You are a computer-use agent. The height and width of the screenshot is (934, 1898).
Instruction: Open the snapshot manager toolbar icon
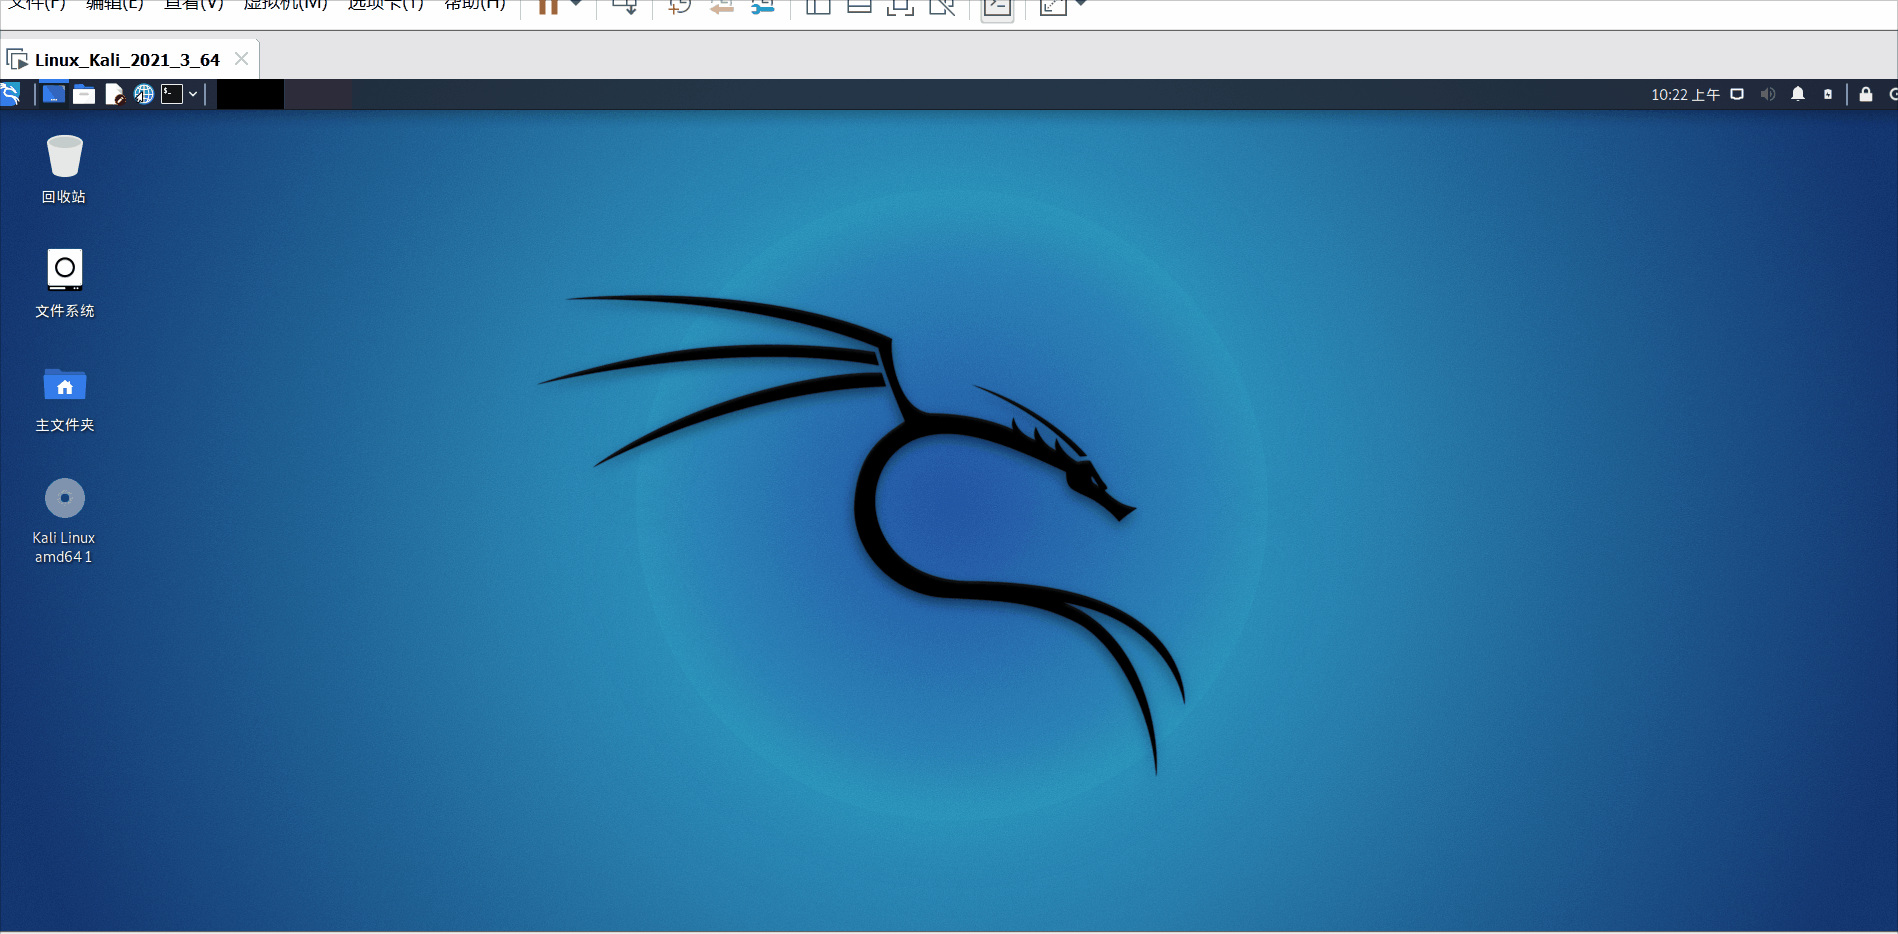763,6
